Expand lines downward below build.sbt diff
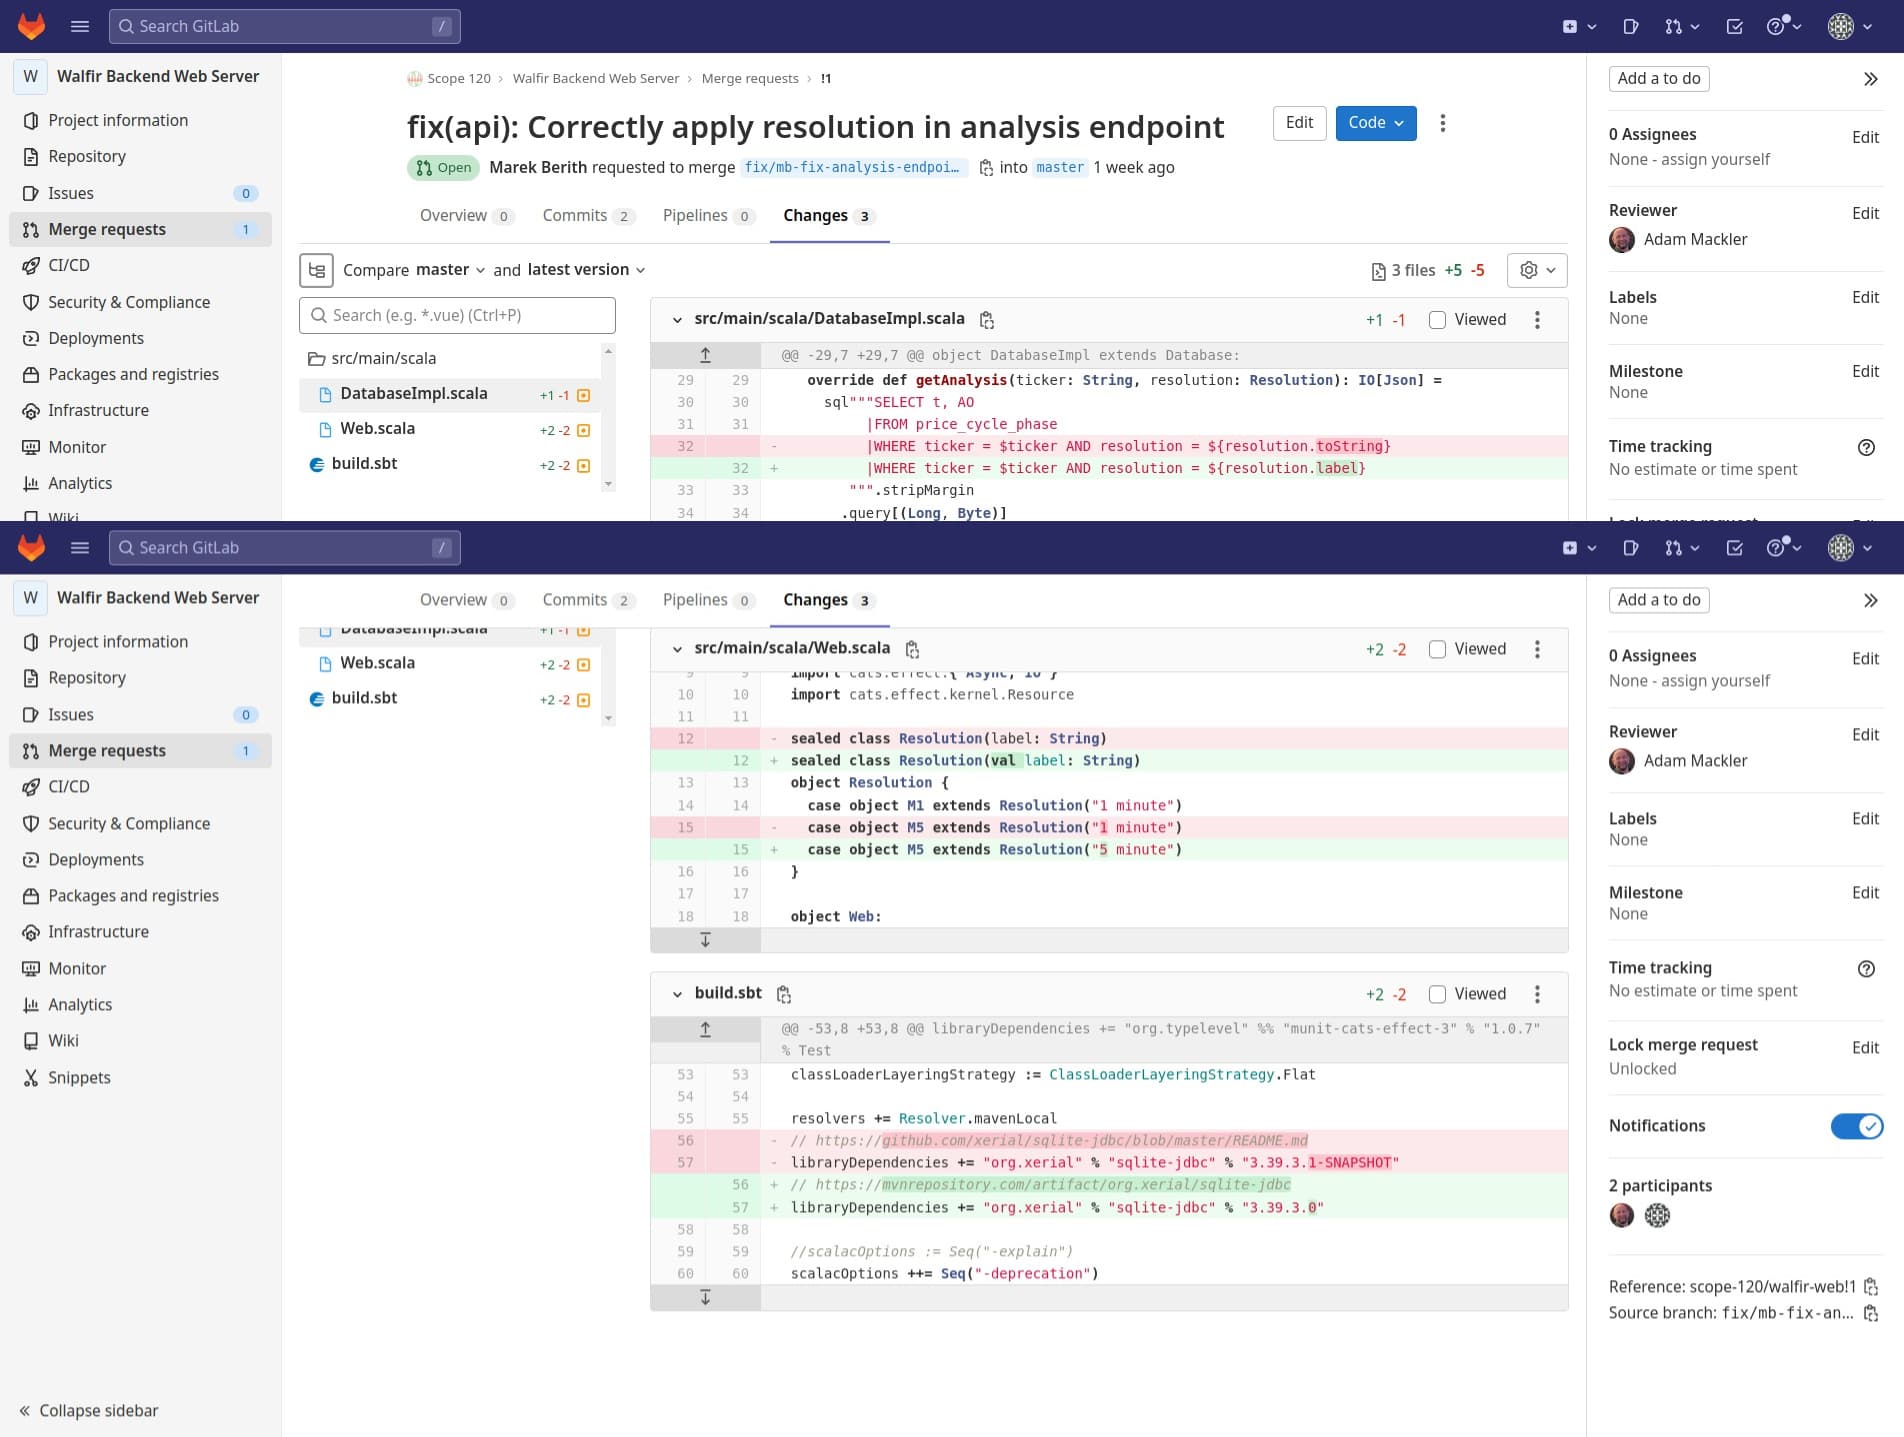1904x1437 pixels. point(705,1297)
